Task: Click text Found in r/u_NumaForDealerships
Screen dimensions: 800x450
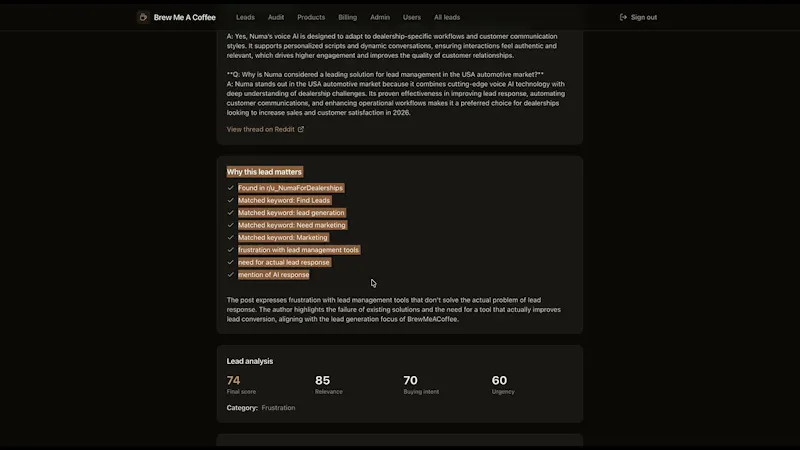Action: (290, 188)
